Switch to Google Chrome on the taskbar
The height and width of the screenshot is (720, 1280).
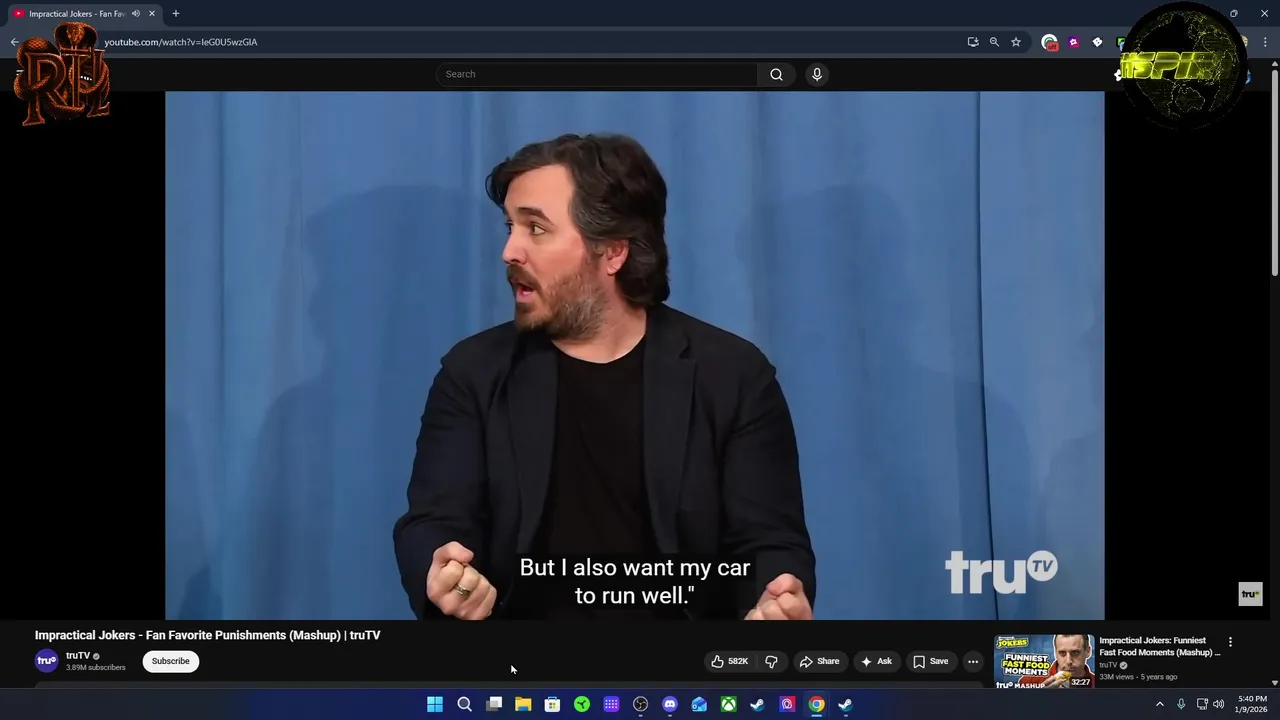817,705
